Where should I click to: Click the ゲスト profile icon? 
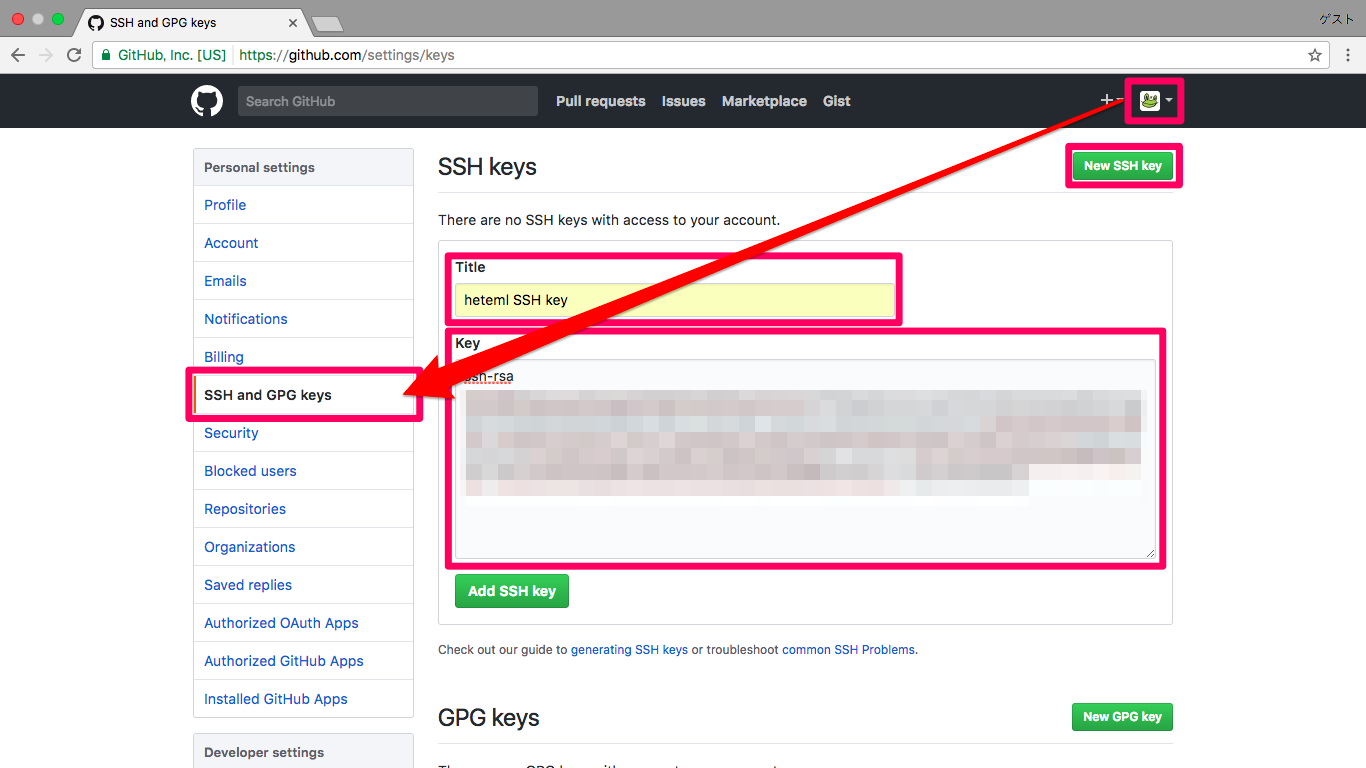[x=1337, y=18]
